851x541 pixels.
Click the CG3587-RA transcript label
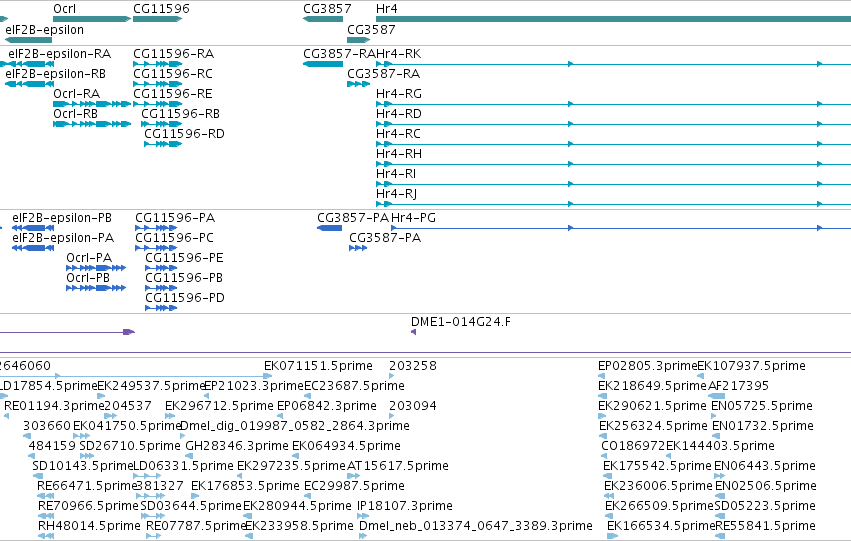coord(384,74)
